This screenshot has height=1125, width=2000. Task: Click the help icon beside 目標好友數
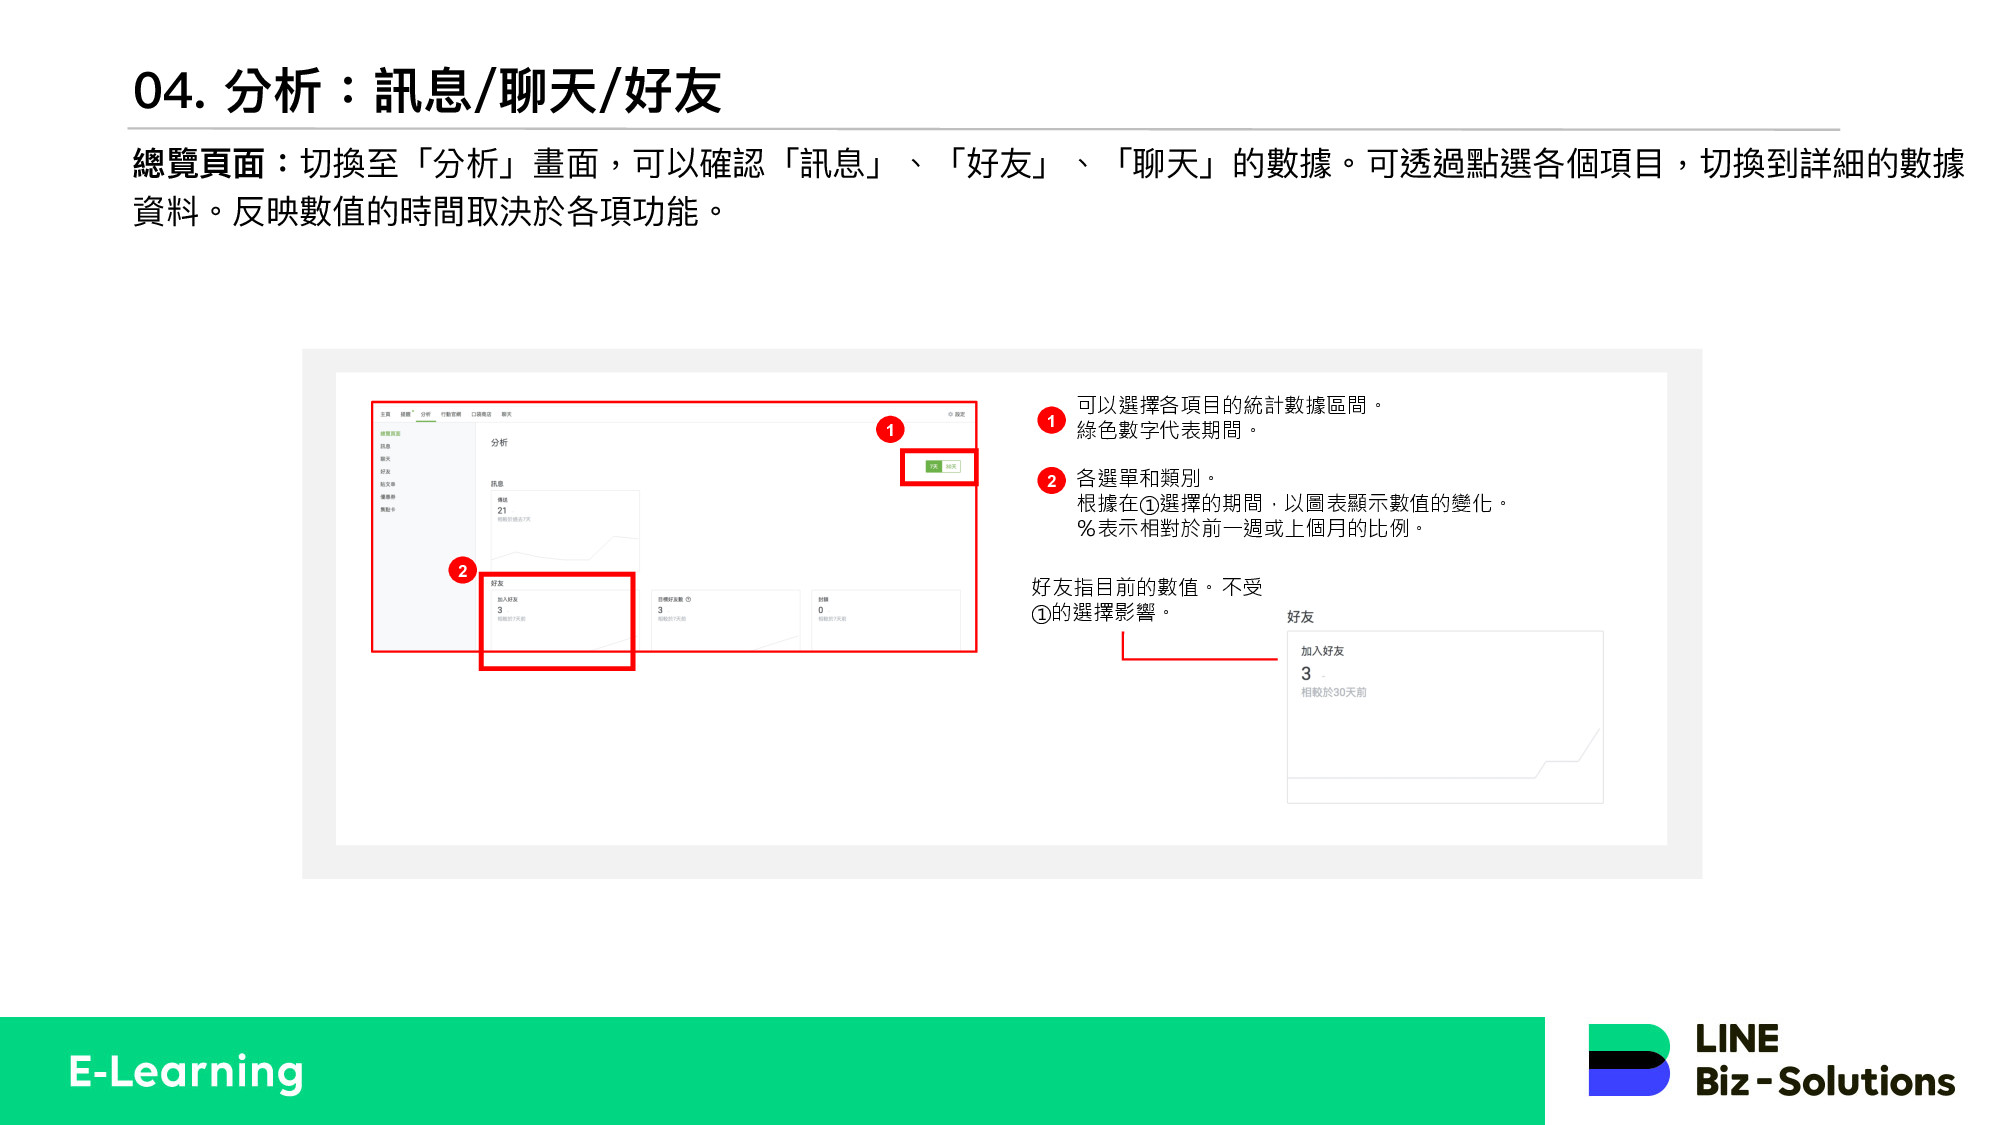[688, 600]
